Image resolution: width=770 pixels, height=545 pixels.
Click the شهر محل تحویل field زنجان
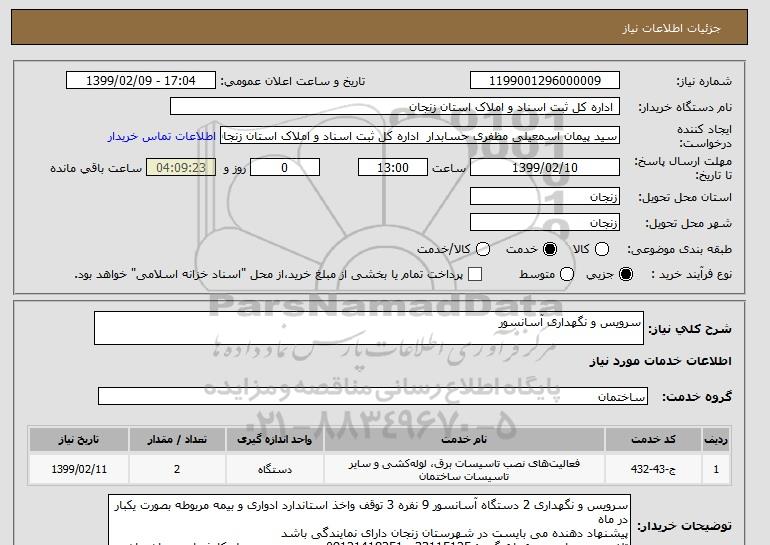pyautogui.click(x=545, y=222)
